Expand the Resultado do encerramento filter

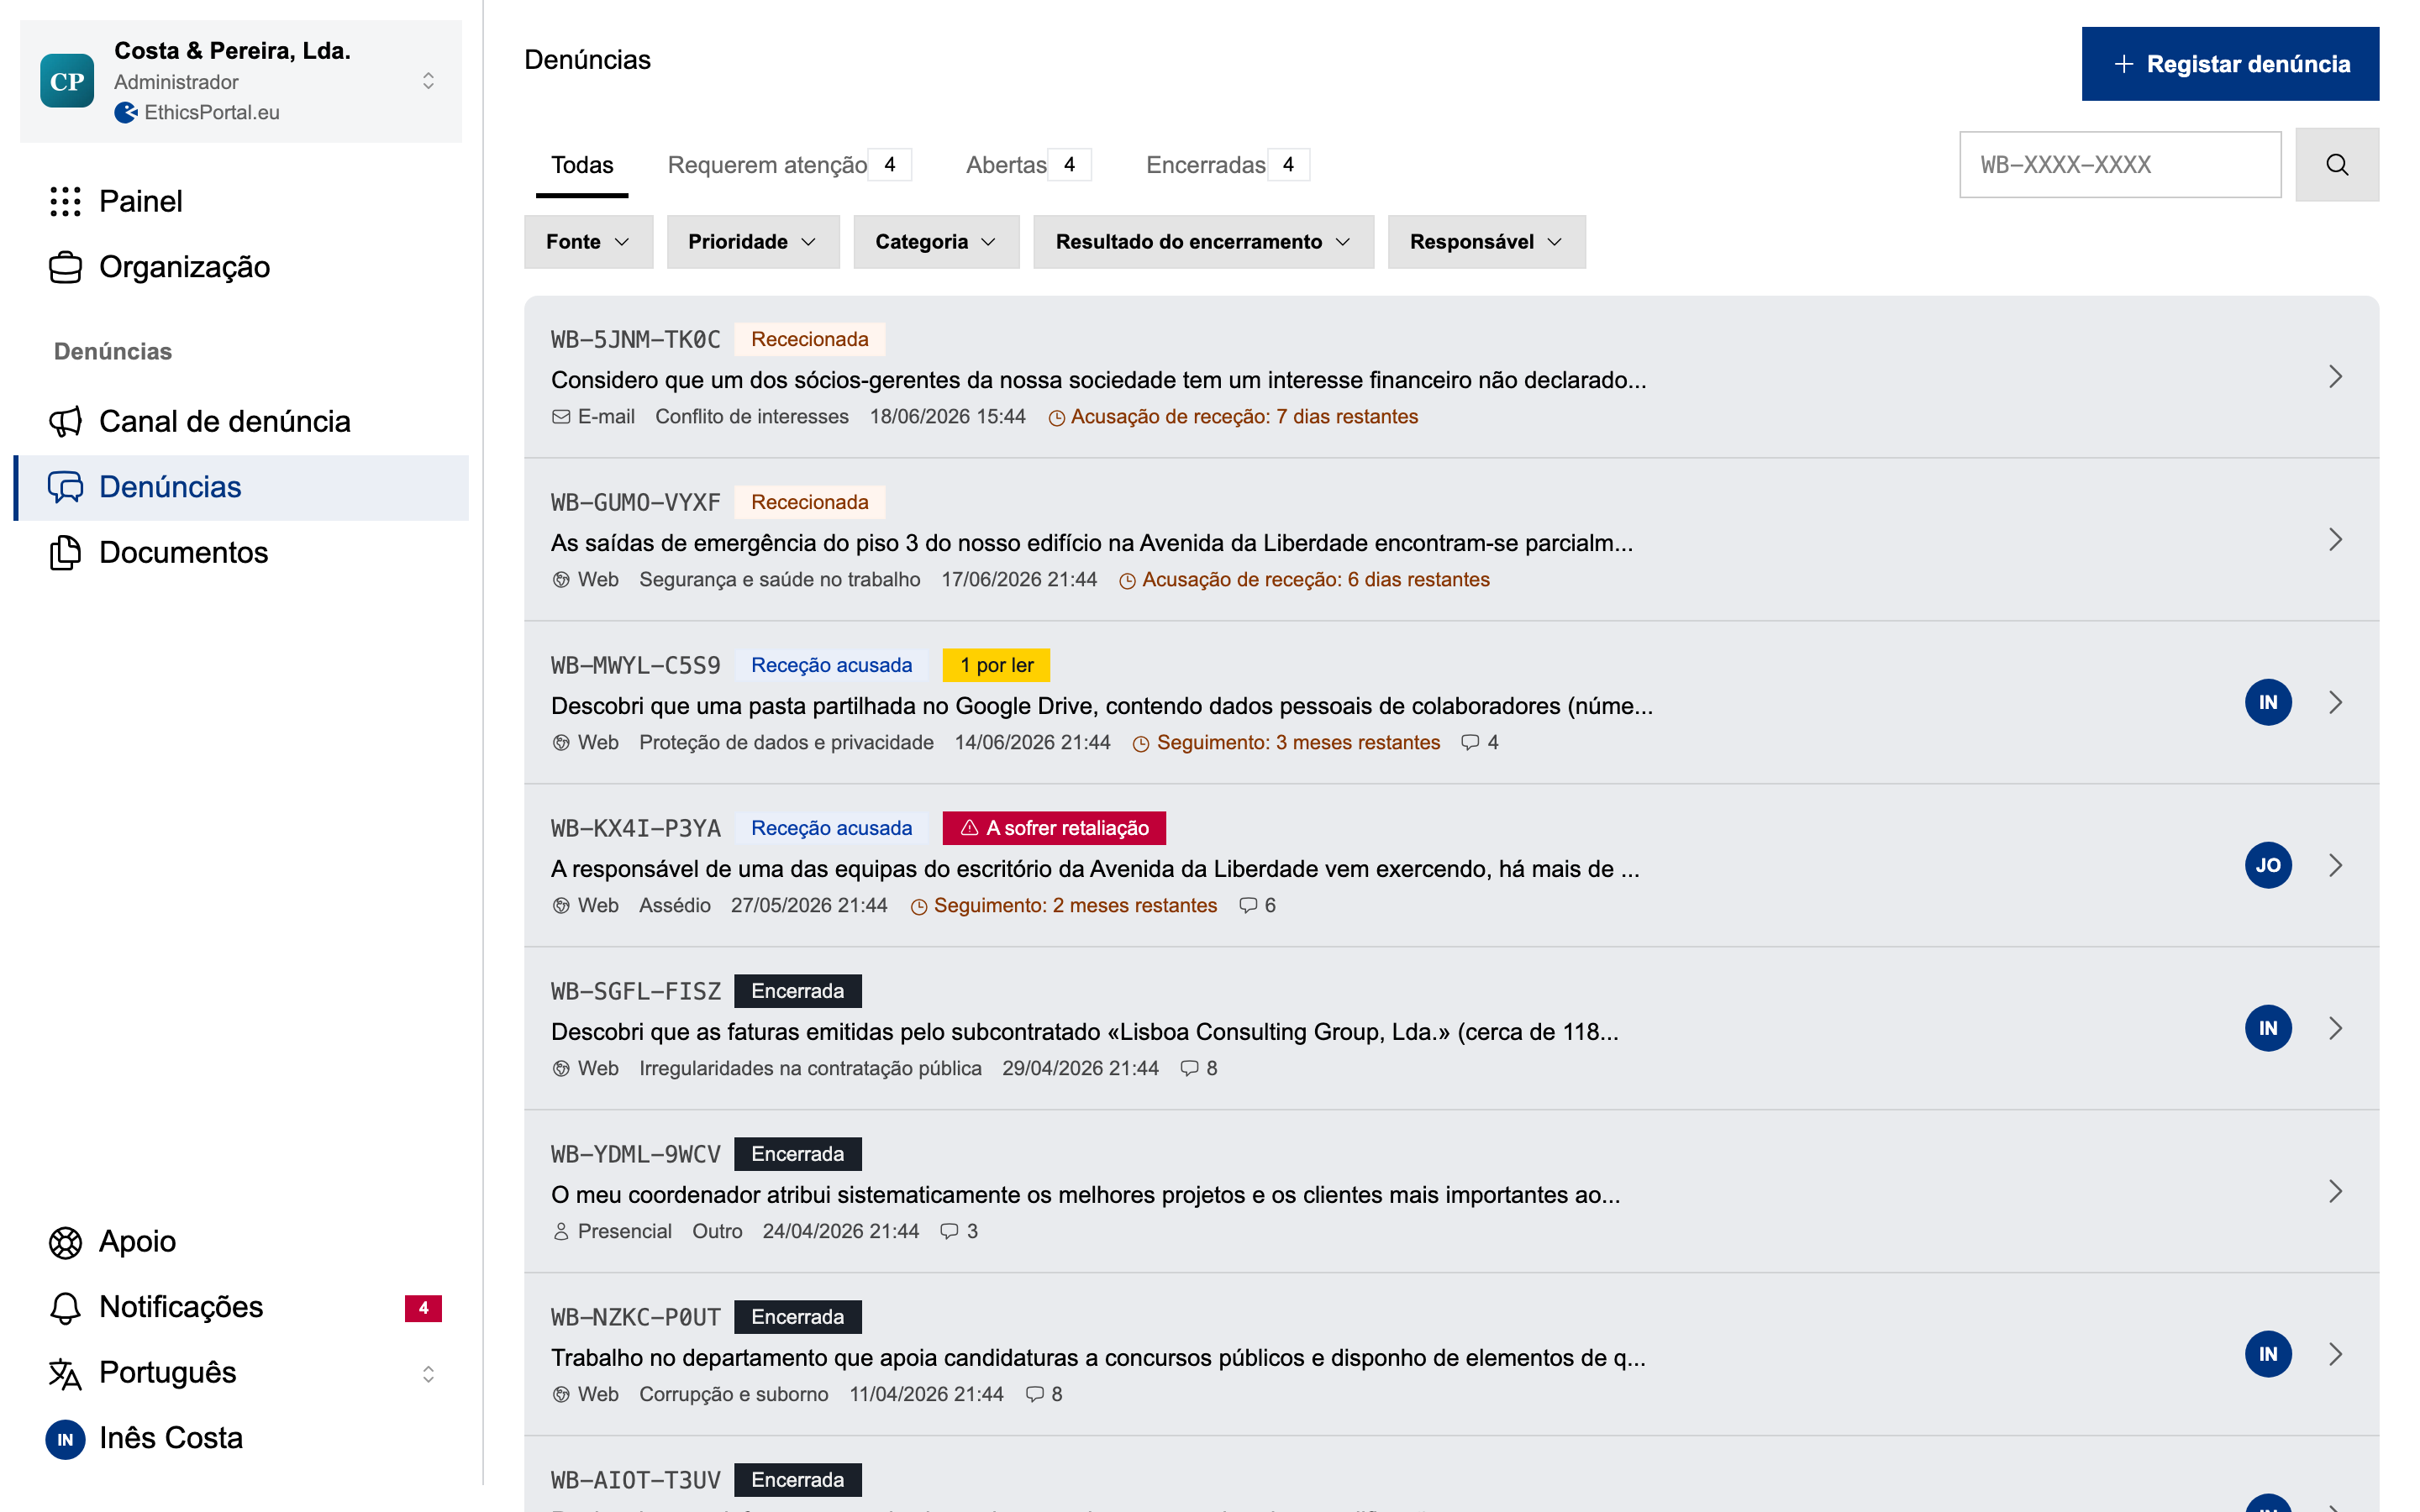click(x=1203, y=242)
